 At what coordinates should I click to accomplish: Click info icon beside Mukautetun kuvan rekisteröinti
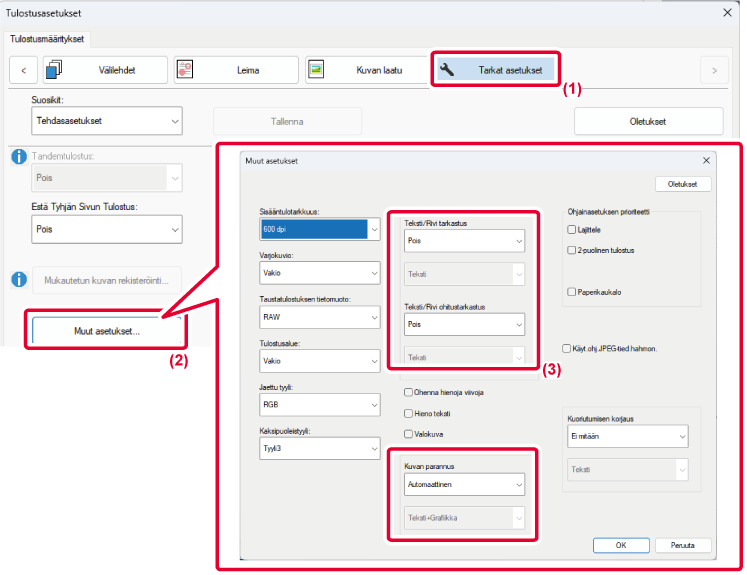tap(18, 279)
